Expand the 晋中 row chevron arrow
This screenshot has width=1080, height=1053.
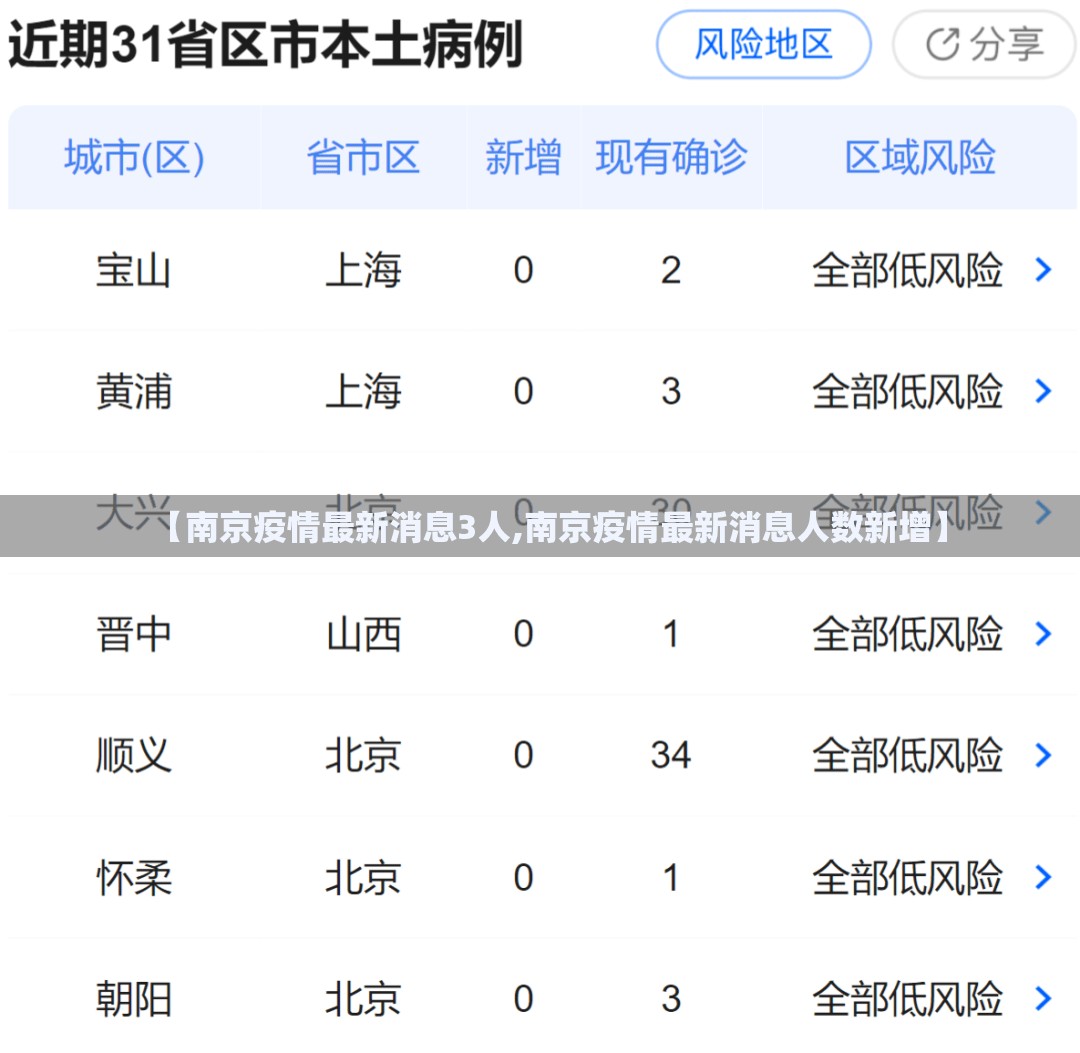point(1043,634)
